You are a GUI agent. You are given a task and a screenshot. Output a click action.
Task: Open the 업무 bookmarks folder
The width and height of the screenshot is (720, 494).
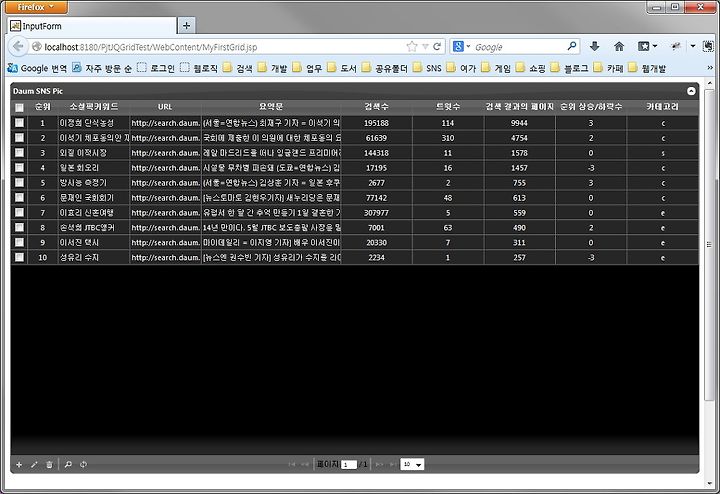click(x=308, y=68)
